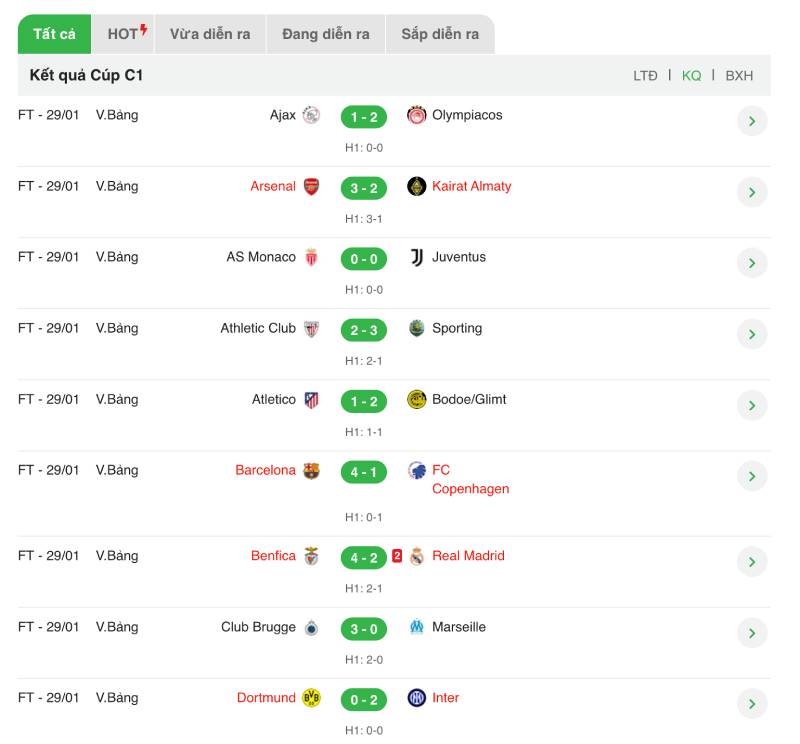
Task: Switch to Vừa diễn ra tab
Action: [210, 34]
